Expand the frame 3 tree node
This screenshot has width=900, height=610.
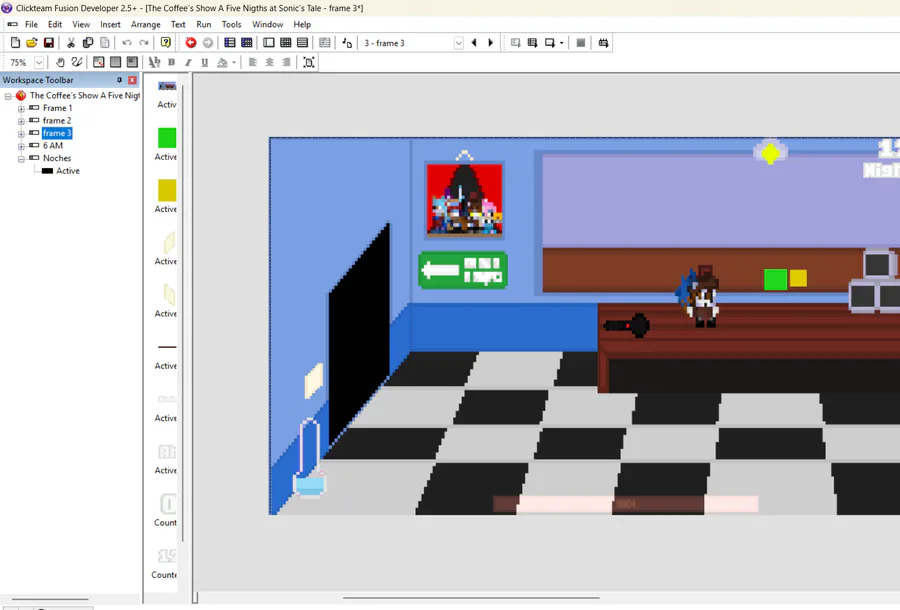pos(21,134)
